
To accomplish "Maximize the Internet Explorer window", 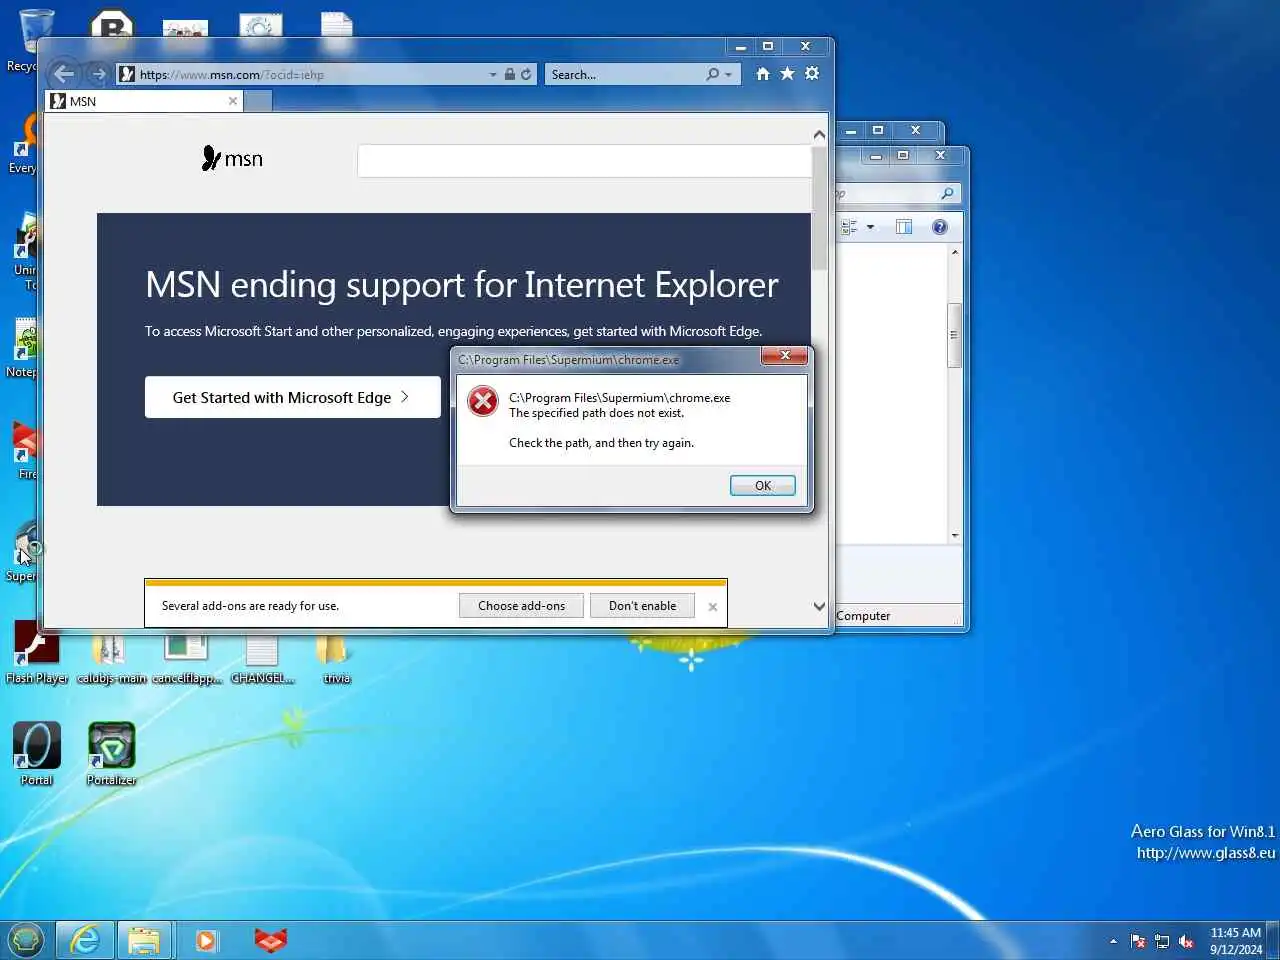I will [768, 46].
